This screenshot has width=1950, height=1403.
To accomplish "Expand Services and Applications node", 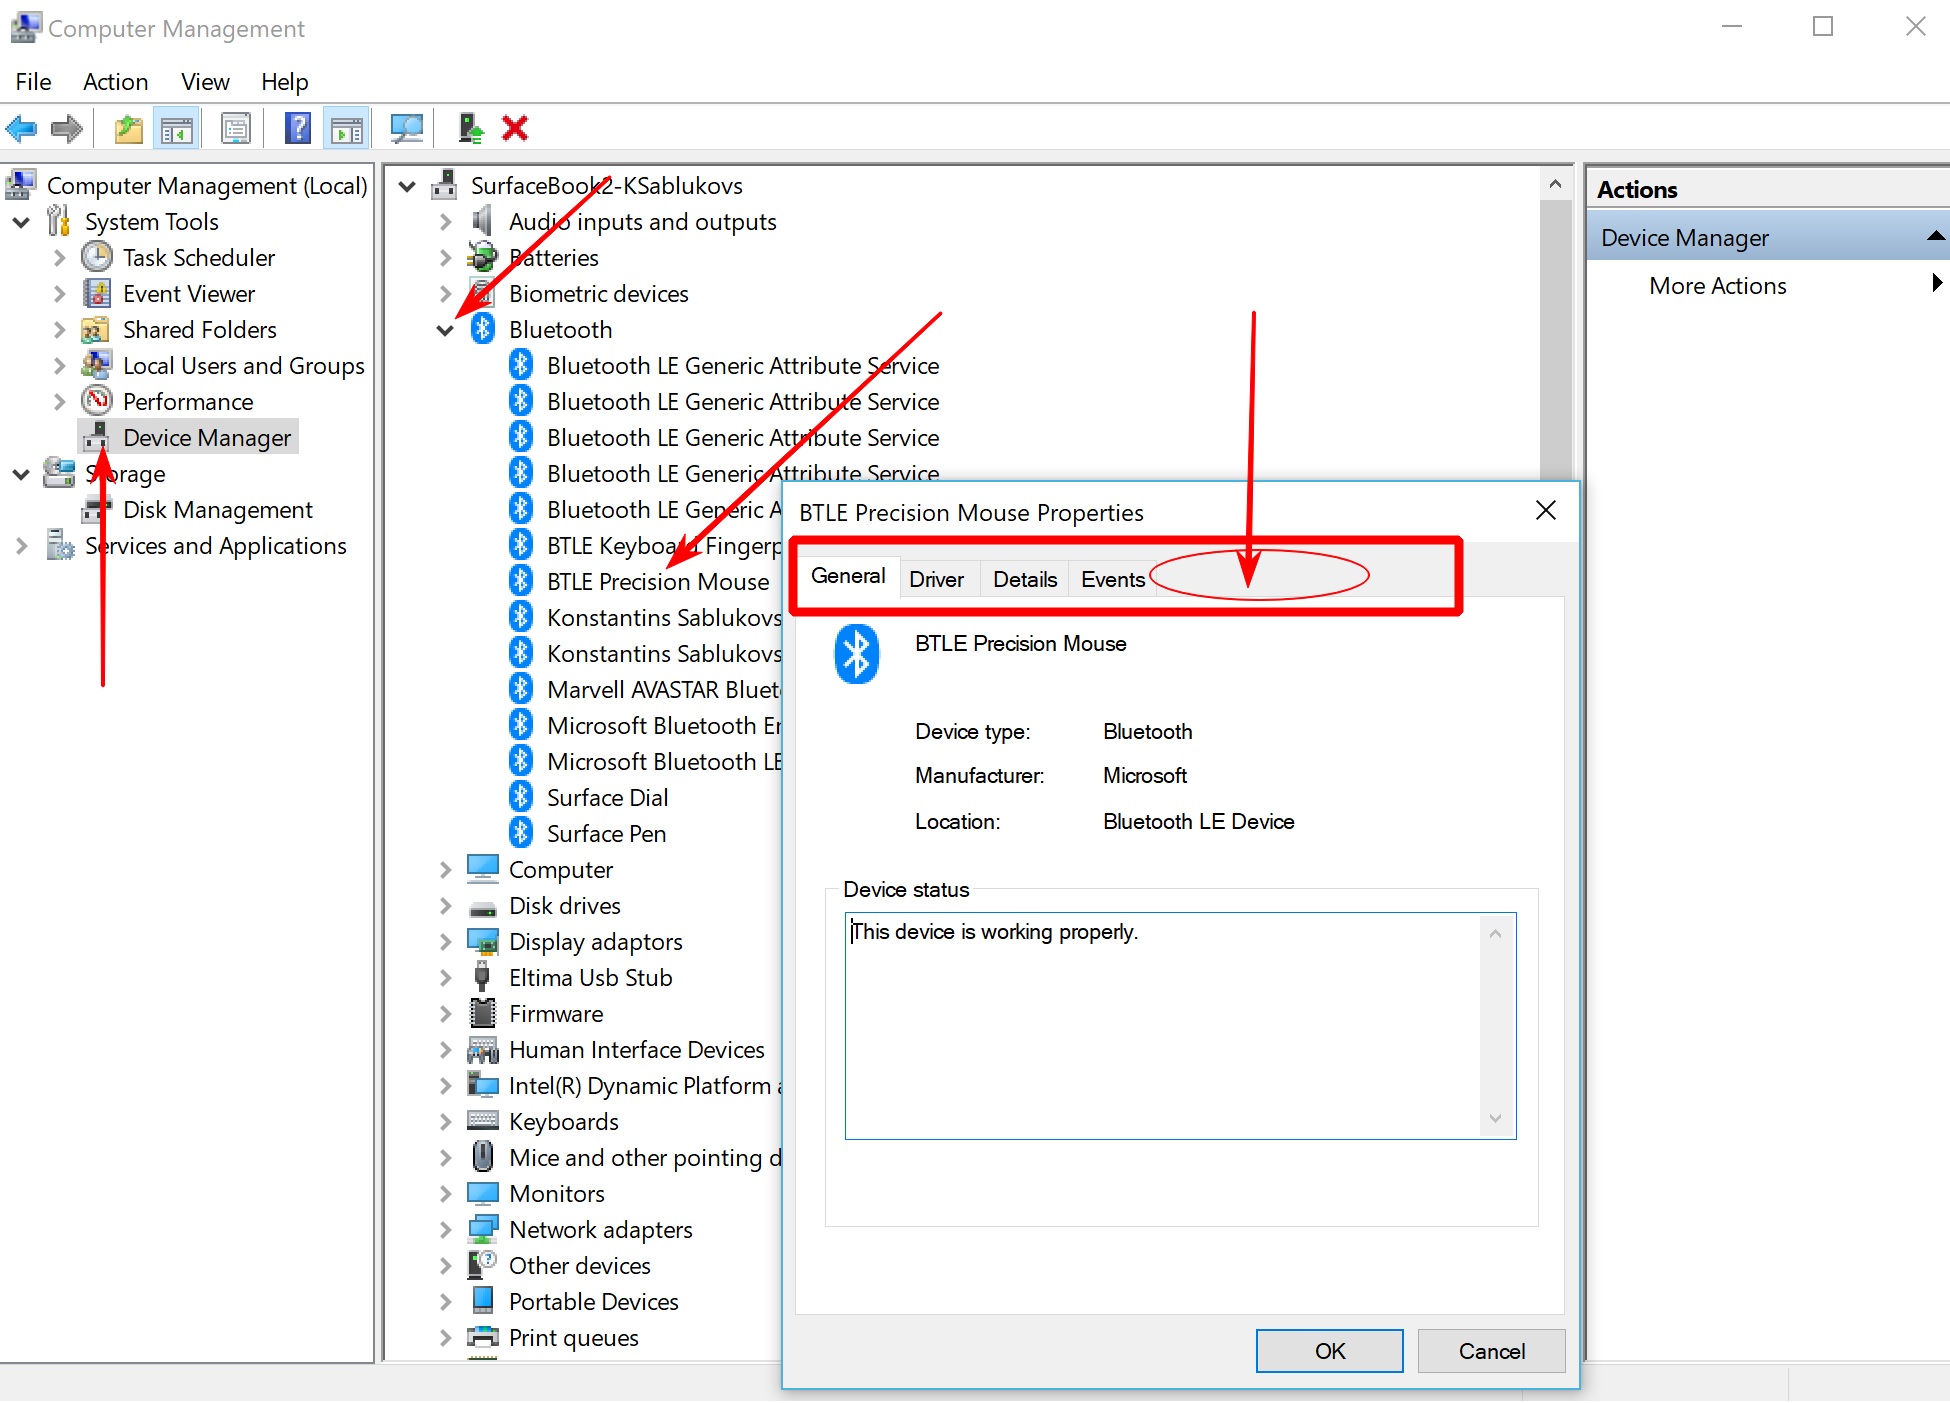I will point(21,546).
